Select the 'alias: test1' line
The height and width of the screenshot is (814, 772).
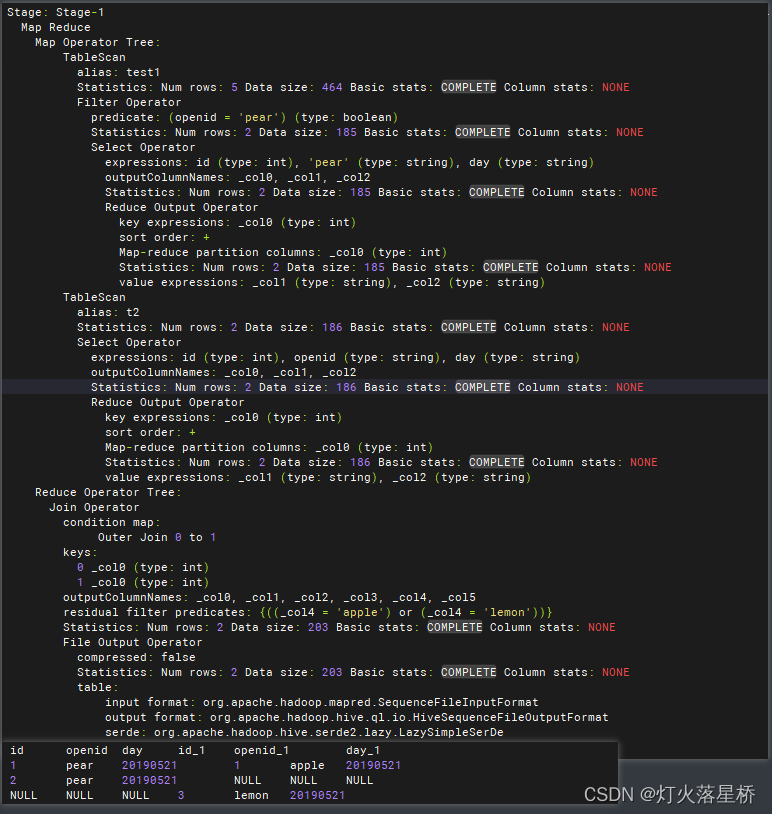[x=118, y=72]
